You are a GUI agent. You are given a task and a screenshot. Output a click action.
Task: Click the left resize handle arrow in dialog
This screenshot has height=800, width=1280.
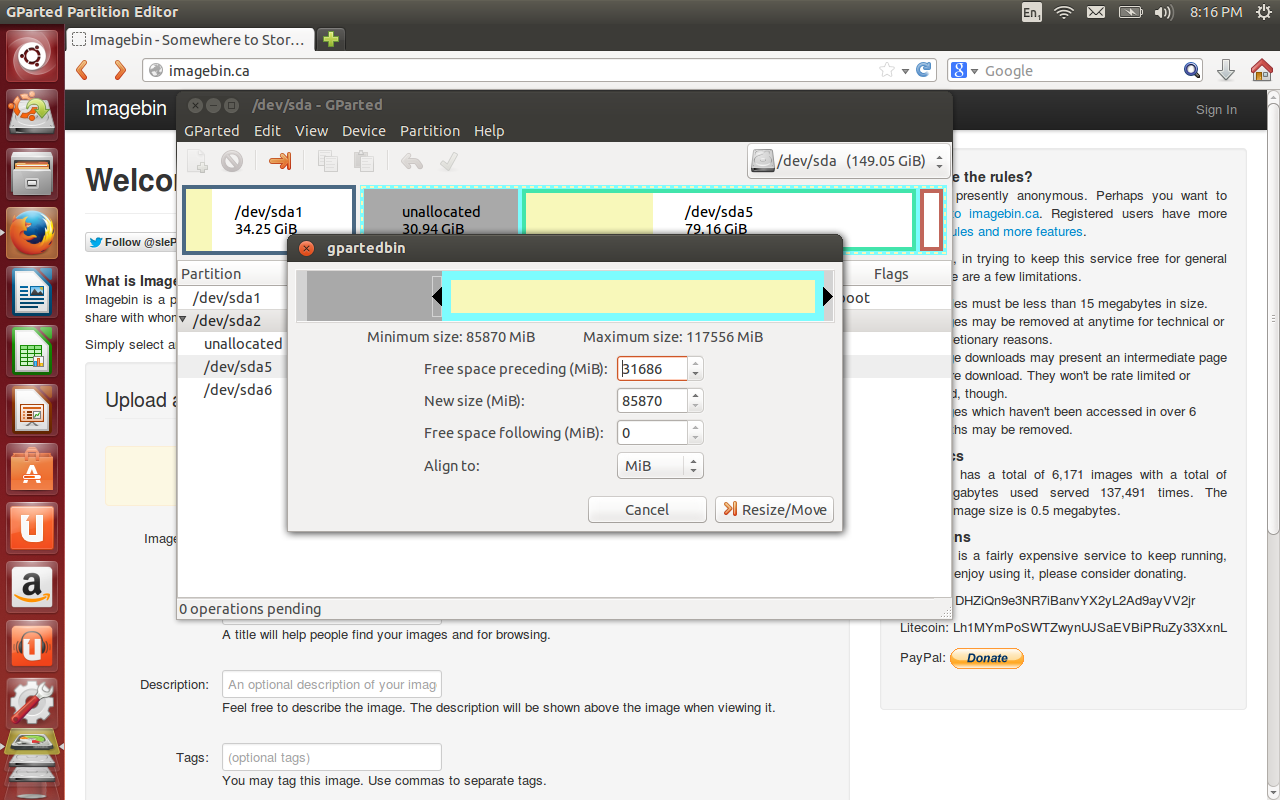(x=437, y=297)
